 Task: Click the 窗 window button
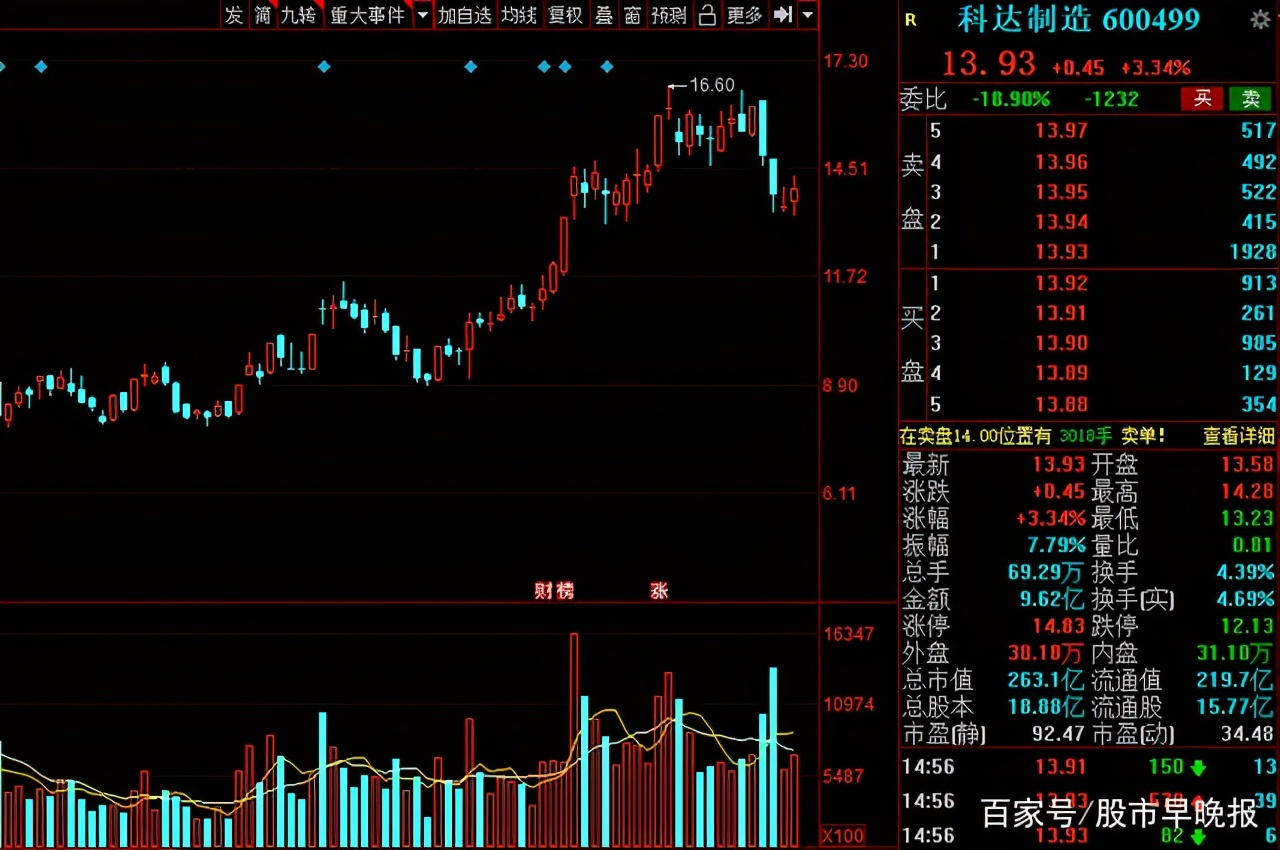tap(632, 15)
